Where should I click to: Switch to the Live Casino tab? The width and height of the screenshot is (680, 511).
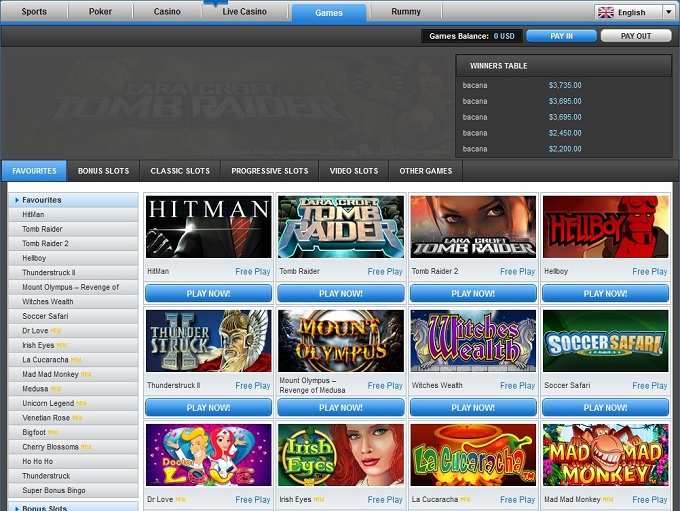[244, 13]
